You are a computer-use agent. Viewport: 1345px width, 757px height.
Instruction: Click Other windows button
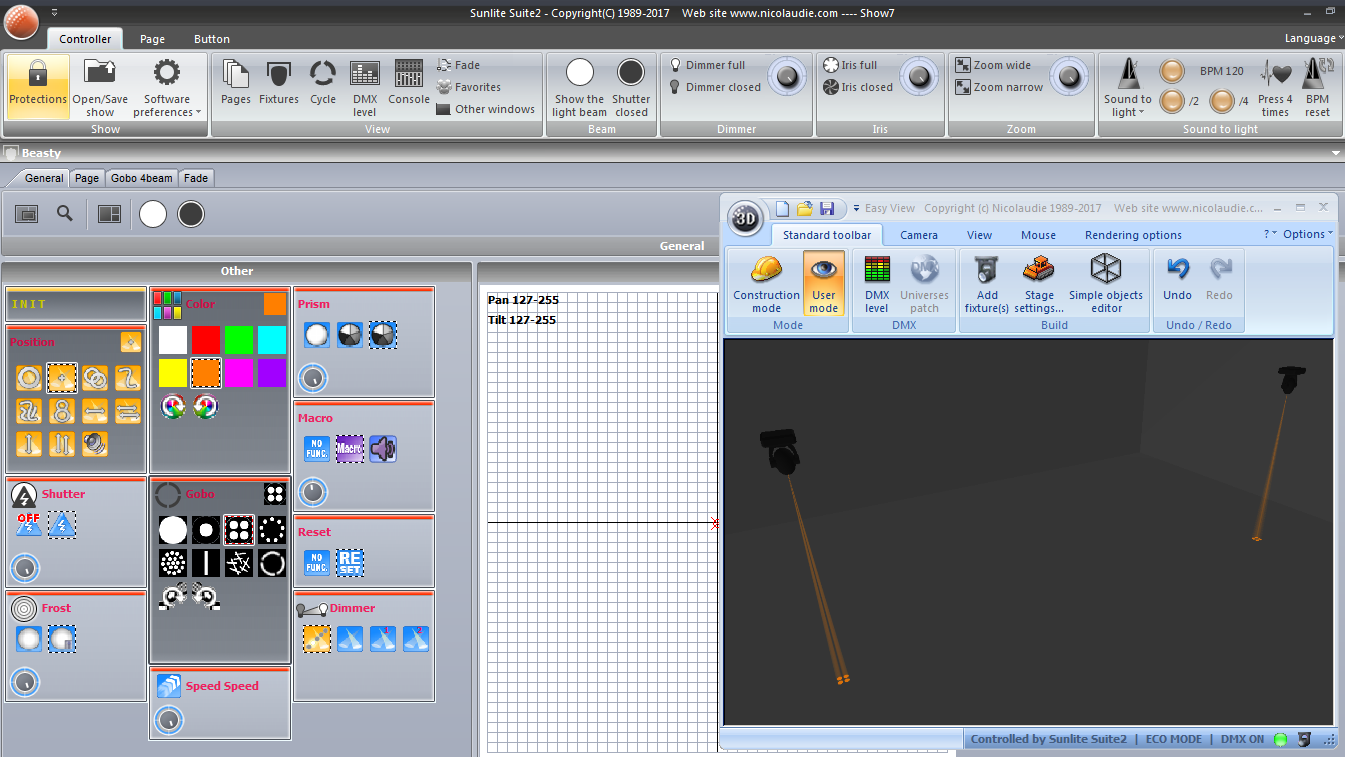(x=485, y=109)
